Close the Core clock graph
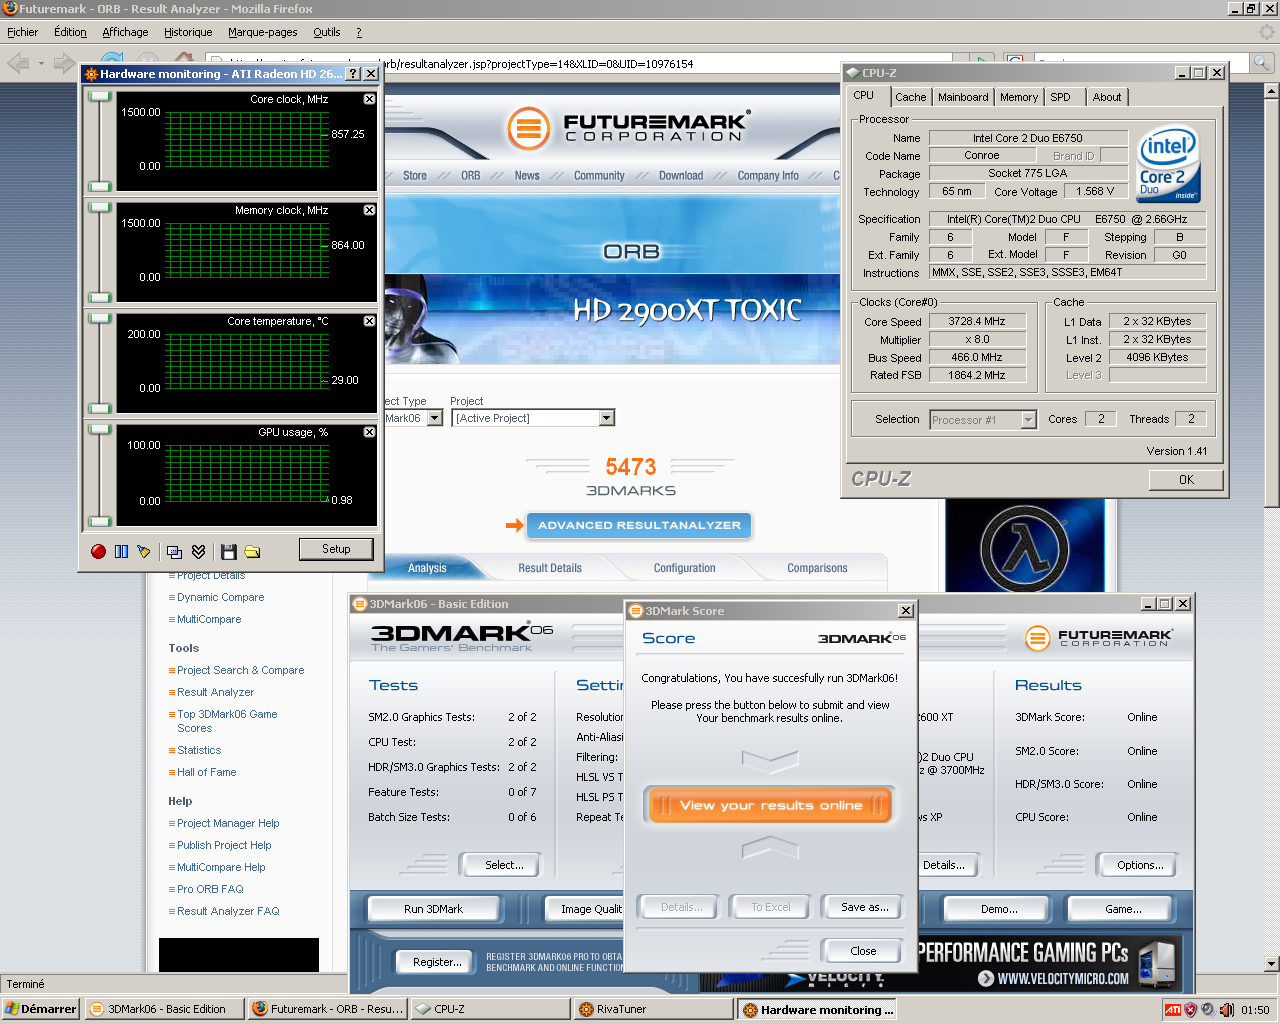 coord(369,99)
